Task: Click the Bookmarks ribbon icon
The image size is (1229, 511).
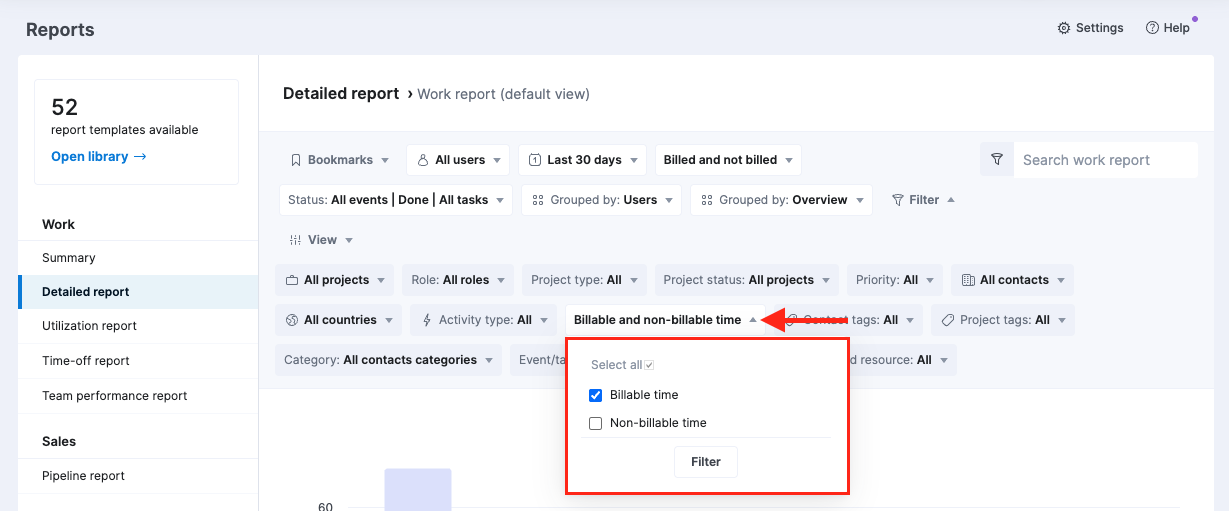Action: (x=295, y=160)
